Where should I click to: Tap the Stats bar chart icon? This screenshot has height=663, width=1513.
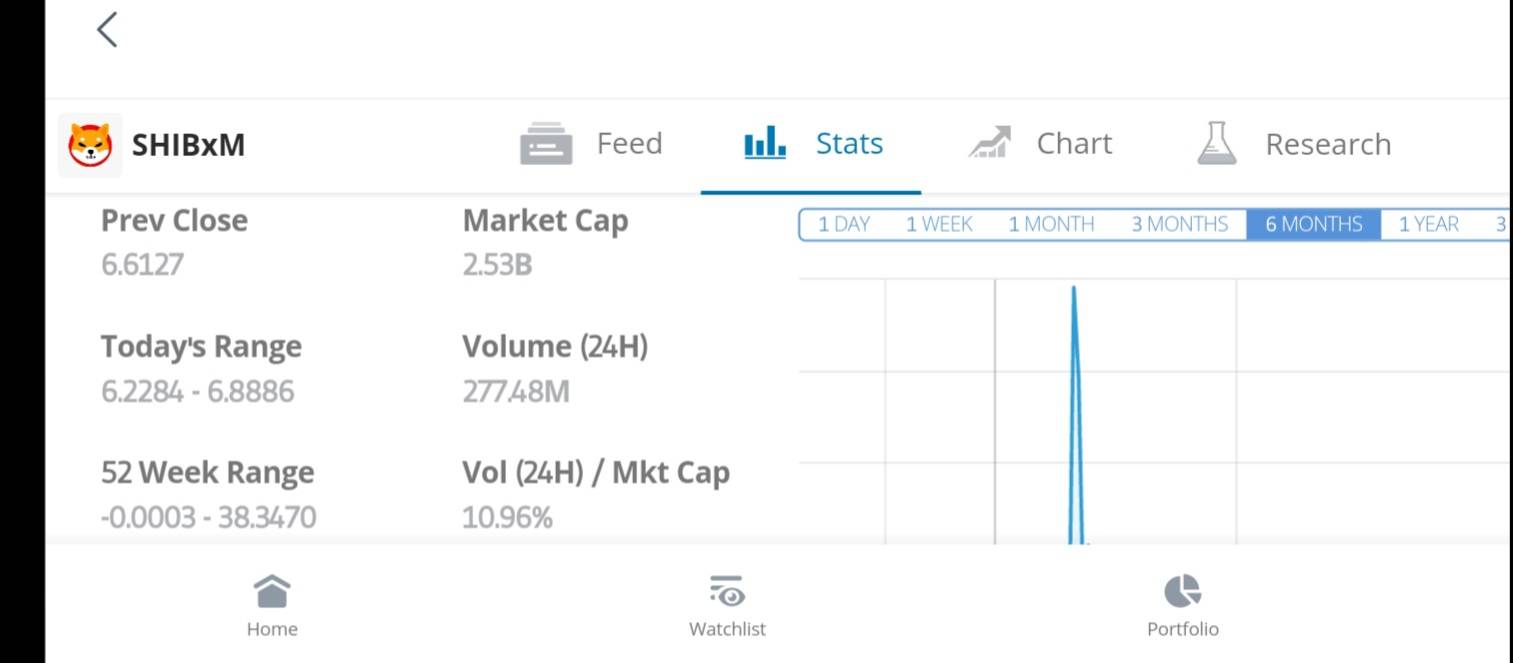coord(765,144)
